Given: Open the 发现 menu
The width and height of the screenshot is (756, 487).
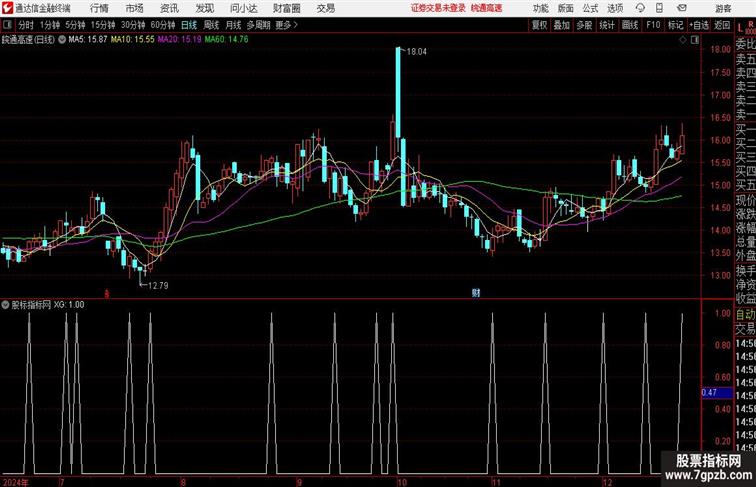Looking at the screenshot, I should click(204, 8).
